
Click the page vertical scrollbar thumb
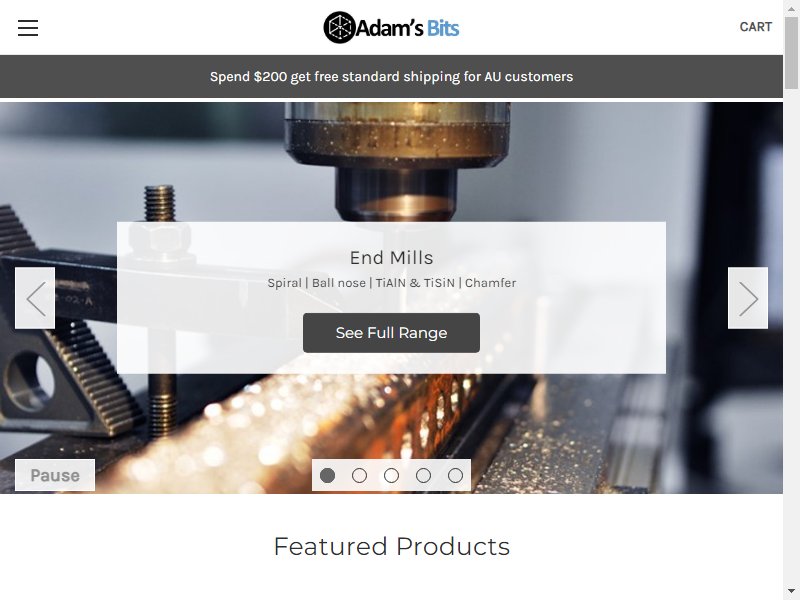pyautogui.click(x=791, y=53)
